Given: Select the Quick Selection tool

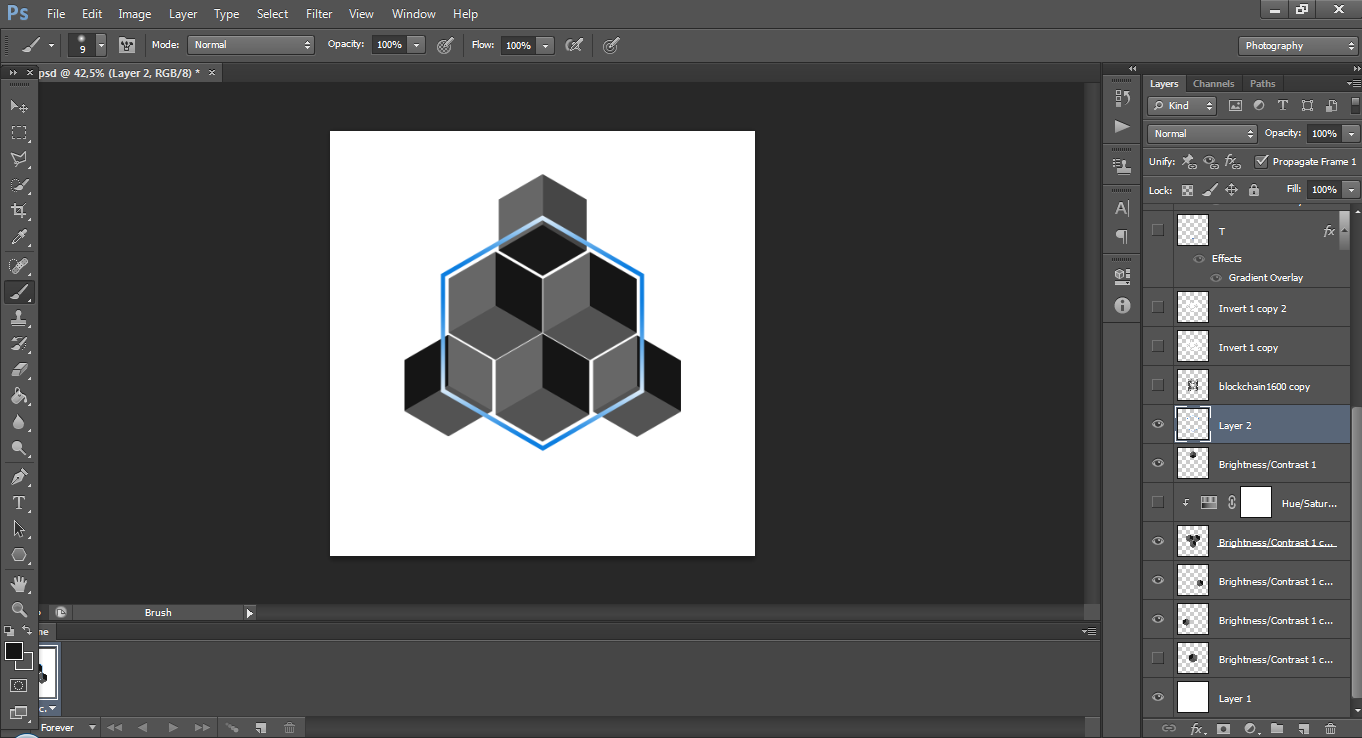Looking at the screenshot, I should tap(18, 185).
